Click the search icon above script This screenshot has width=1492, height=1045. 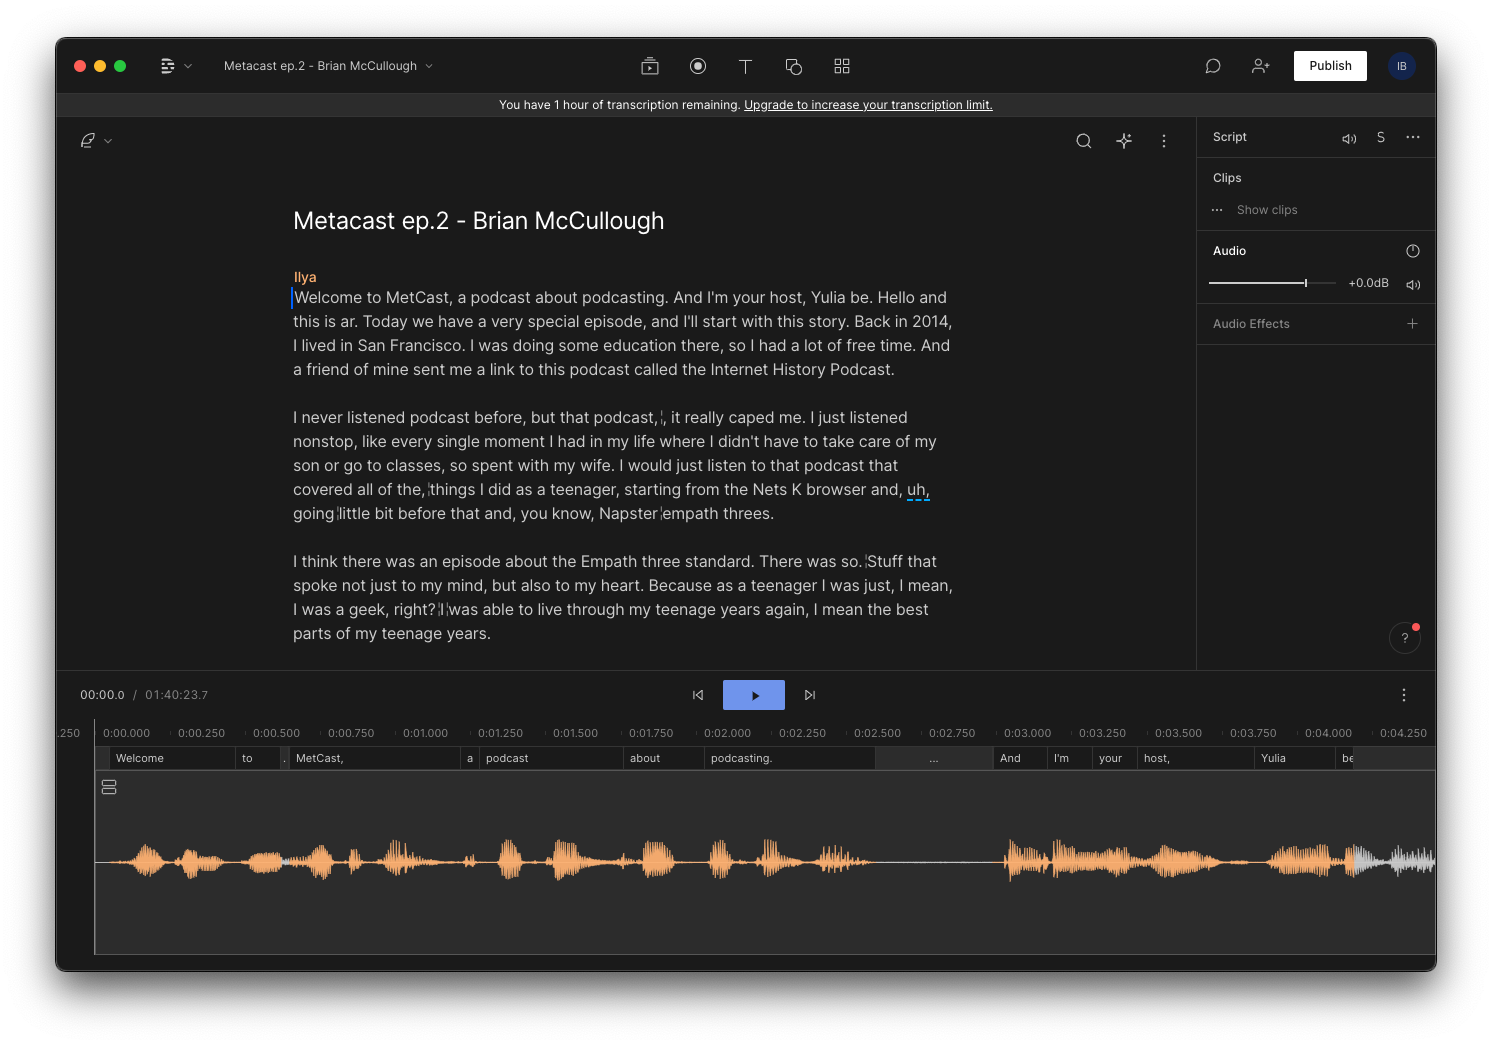(x=1084, y=141)
